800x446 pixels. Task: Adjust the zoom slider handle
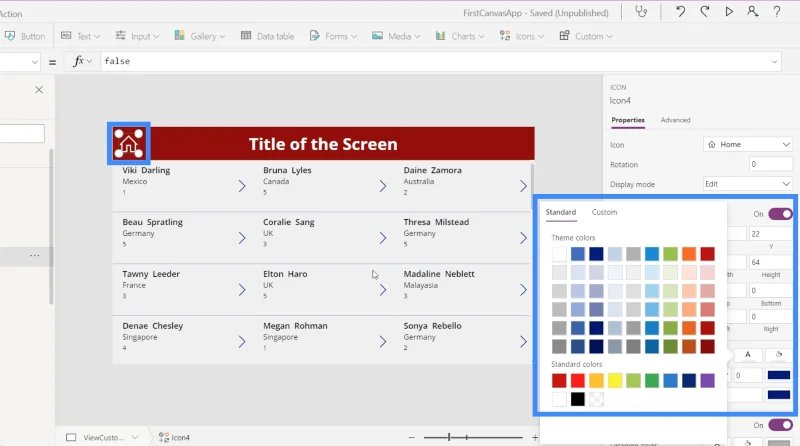click(449, 437)
